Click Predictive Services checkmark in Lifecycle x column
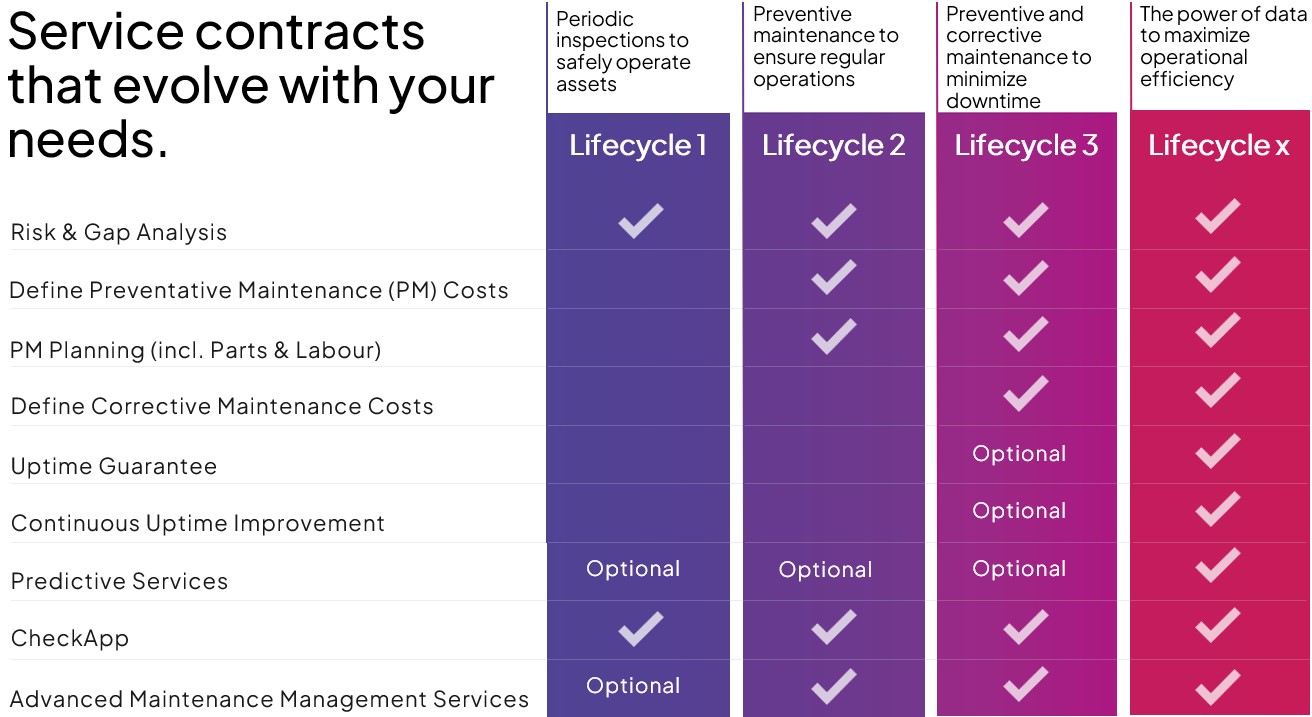Viewport: 1312px width, 717px height. (1217, 566)
